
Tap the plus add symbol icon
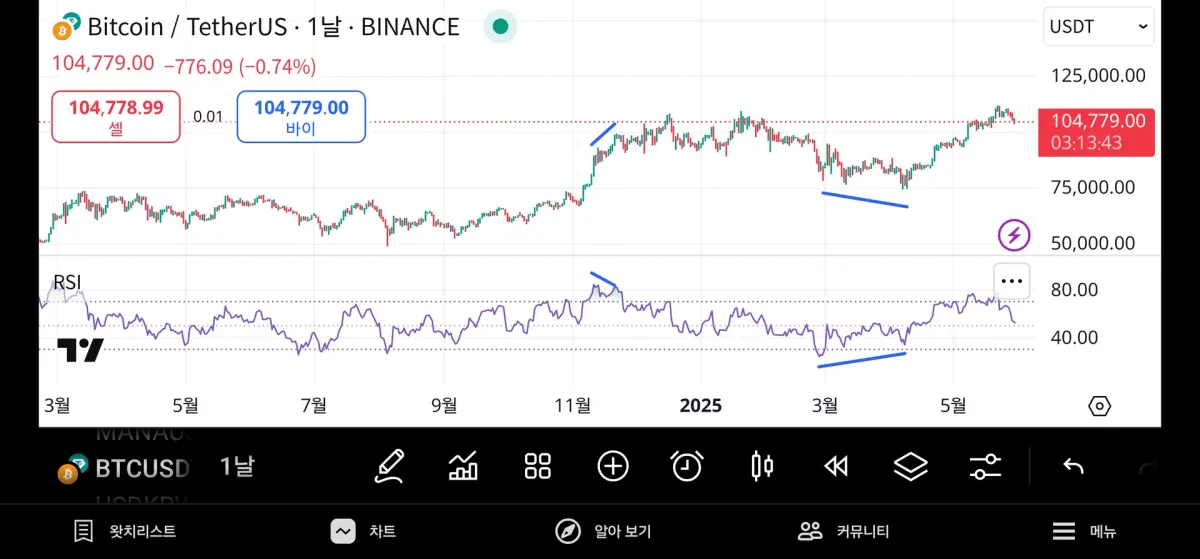tap(613, 466)
